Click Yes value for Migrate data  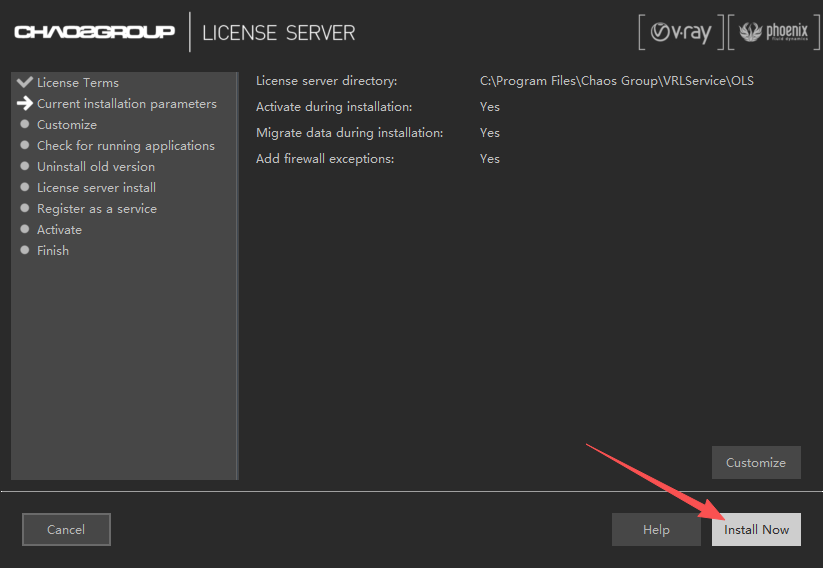coord(489,133)
